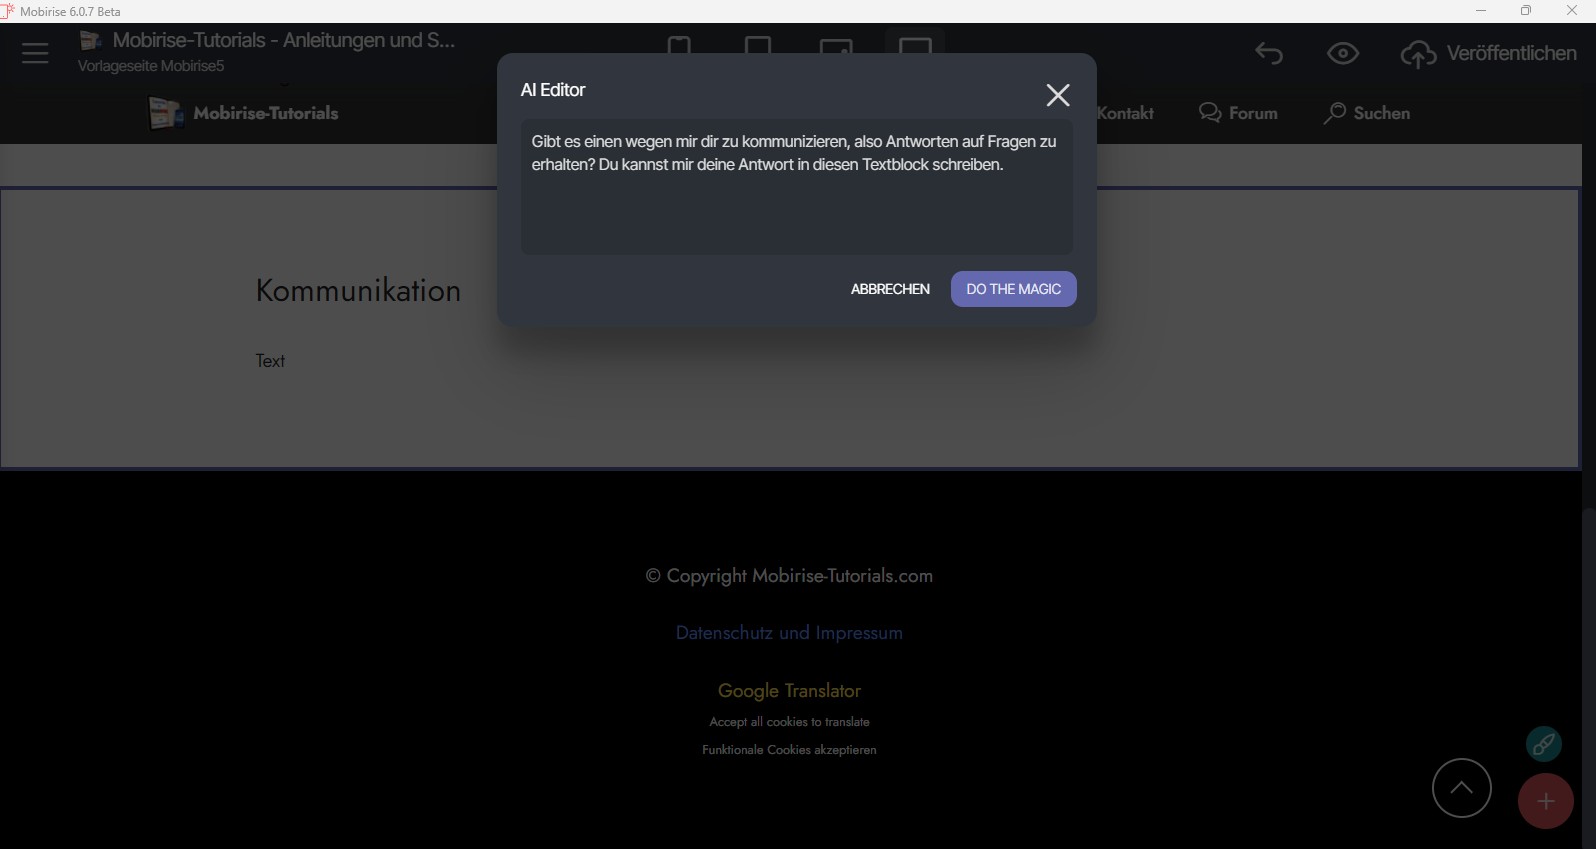Toggle the preview eye icon

(x=1343, y=53)
